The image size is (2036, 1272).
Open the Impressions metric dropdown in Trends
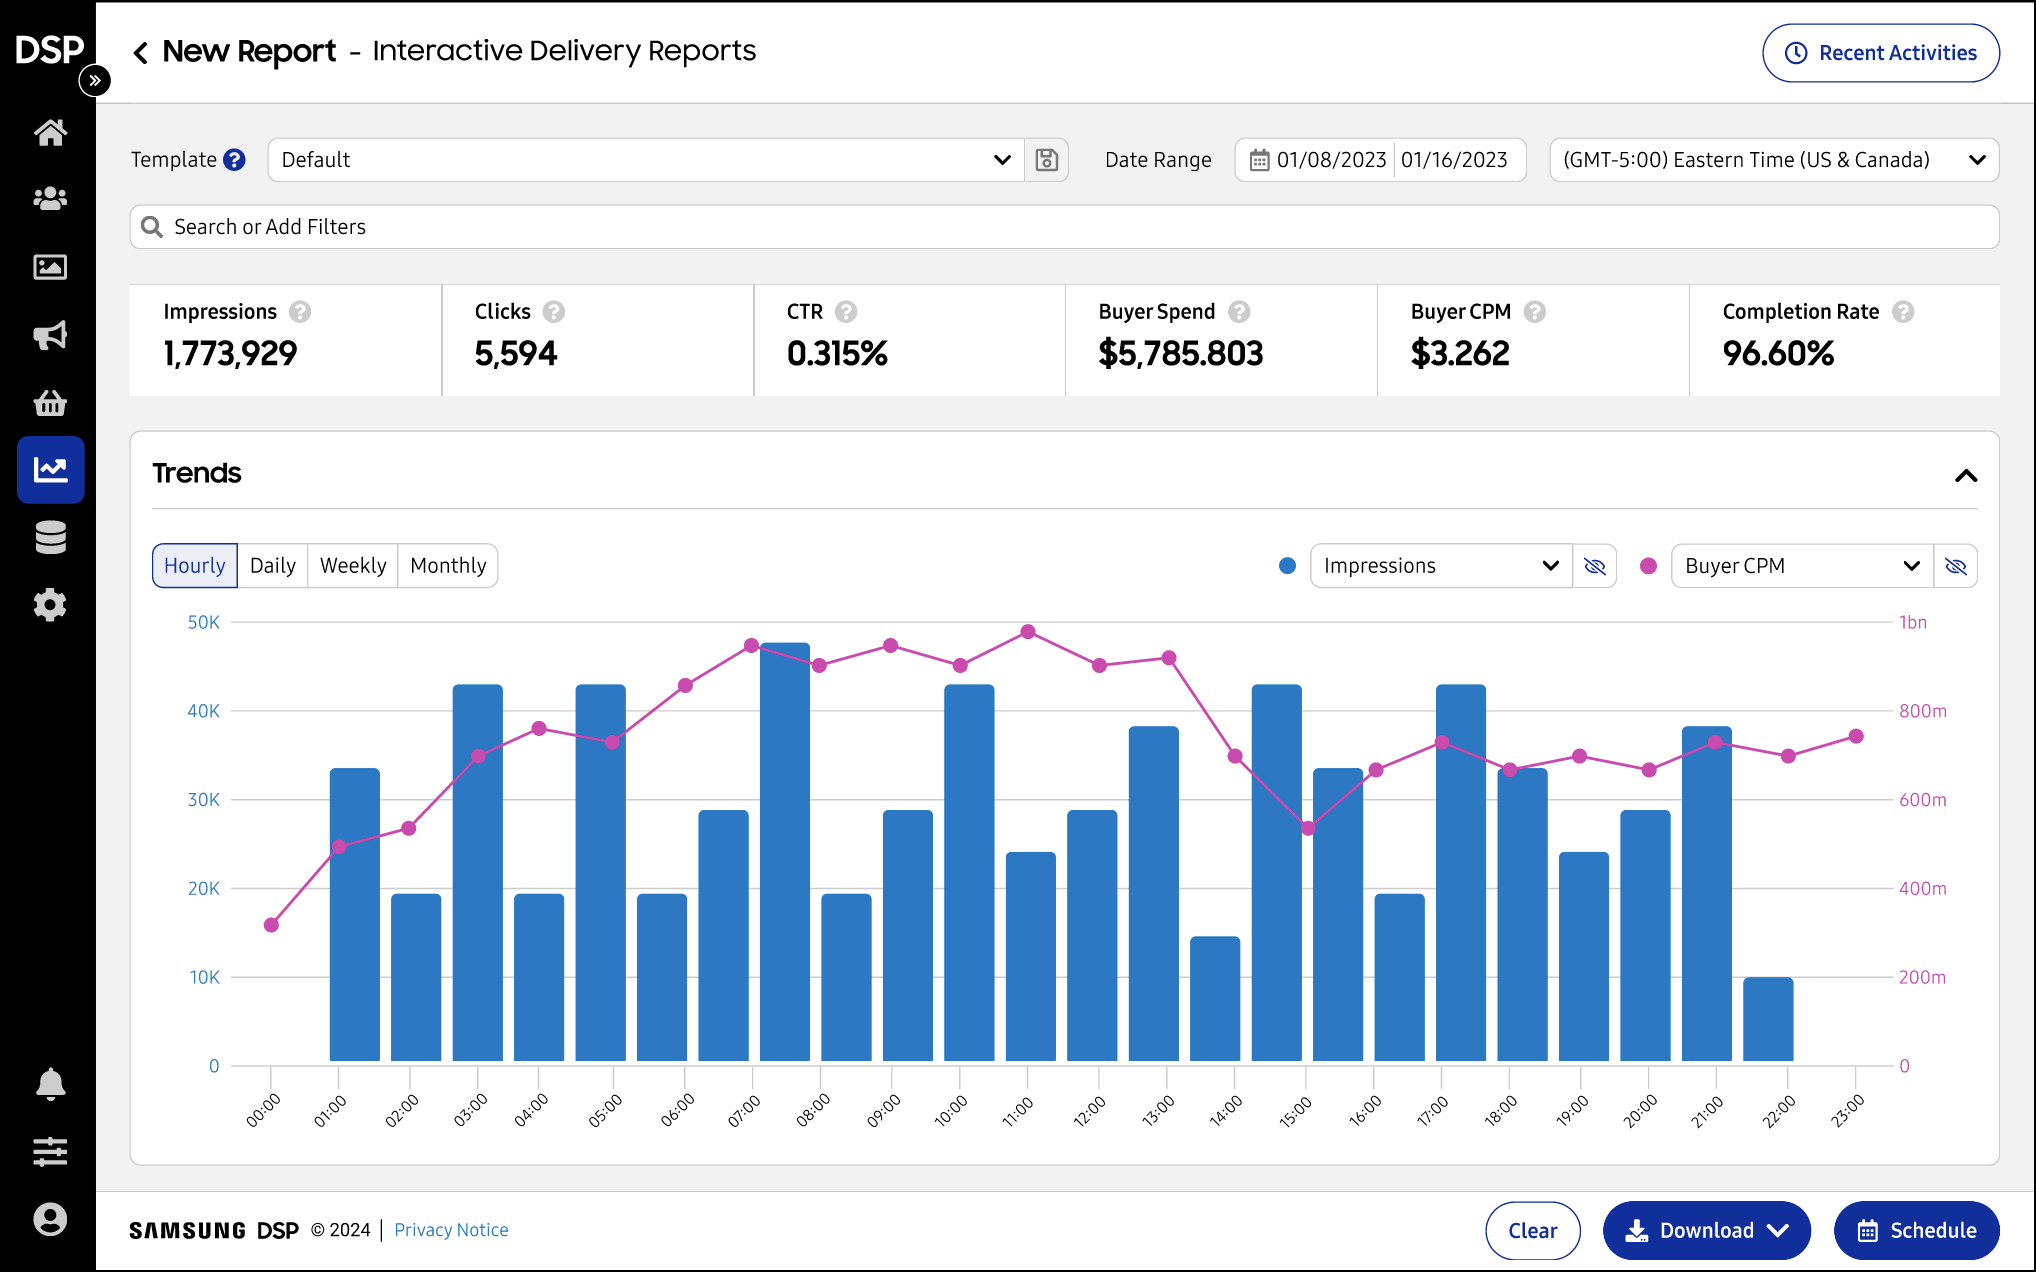click(1441, 566)
